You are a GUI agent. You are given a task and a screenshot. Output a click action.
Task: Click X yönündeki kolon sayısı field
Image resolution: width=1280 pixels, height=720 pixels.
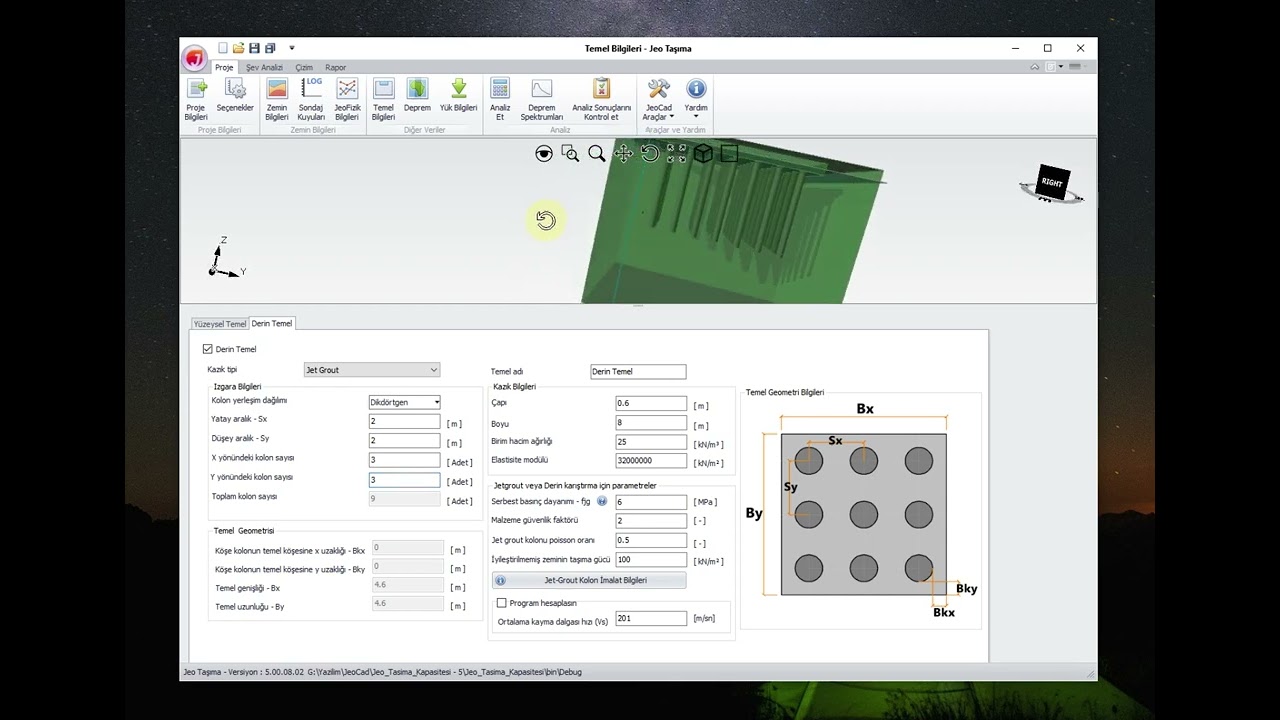tap(405, 461)
